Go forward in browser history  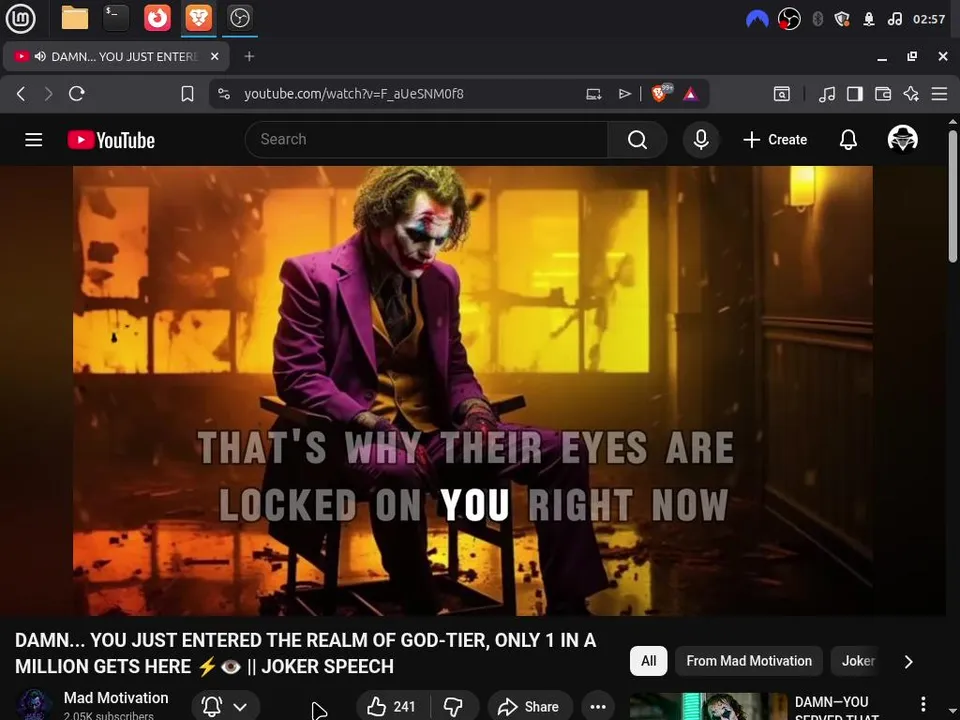[48, 94]
